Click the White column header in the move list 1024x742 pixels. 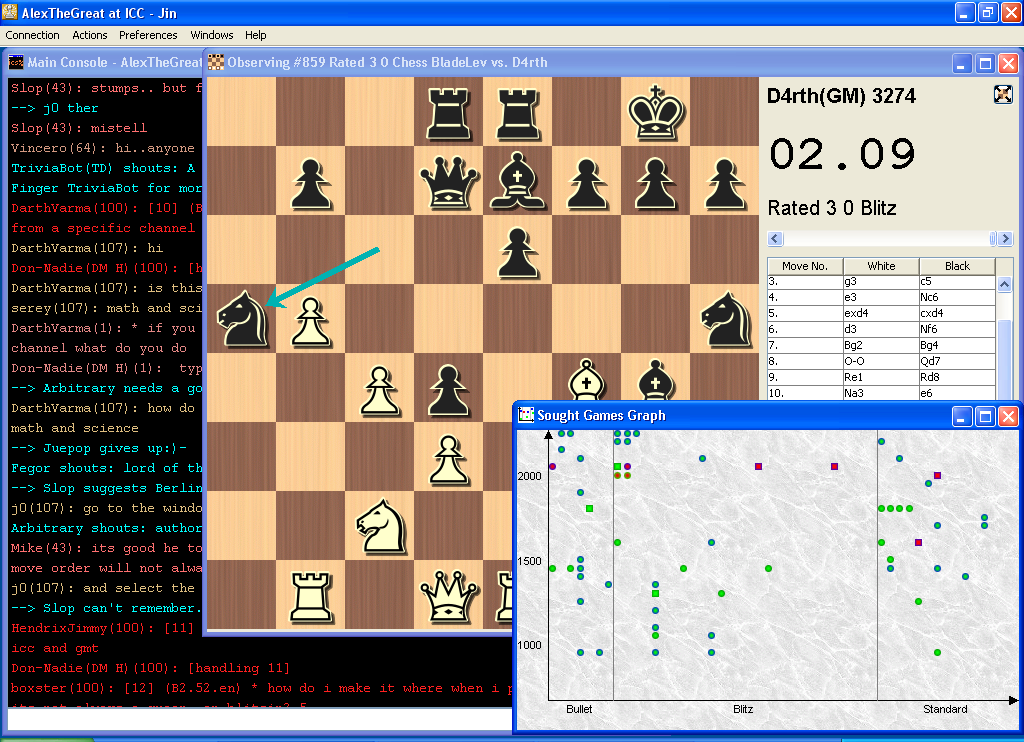[881, 266]
